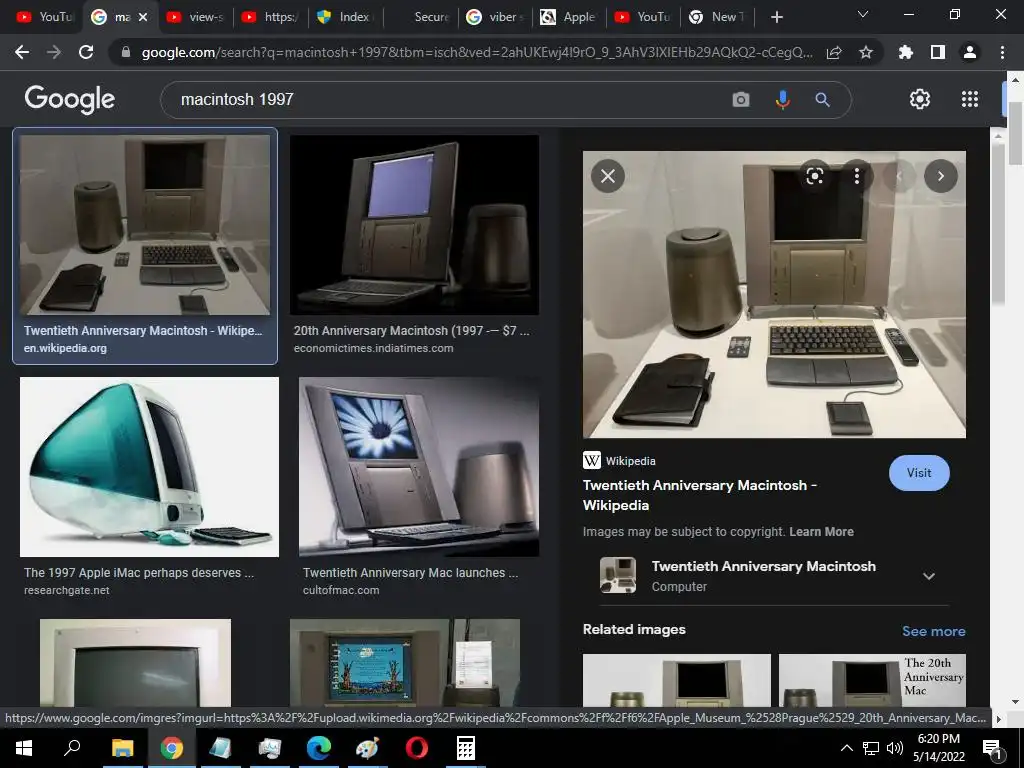Open the tab search chevron
Screen dimensions: 1024x768
click(863, 14)
